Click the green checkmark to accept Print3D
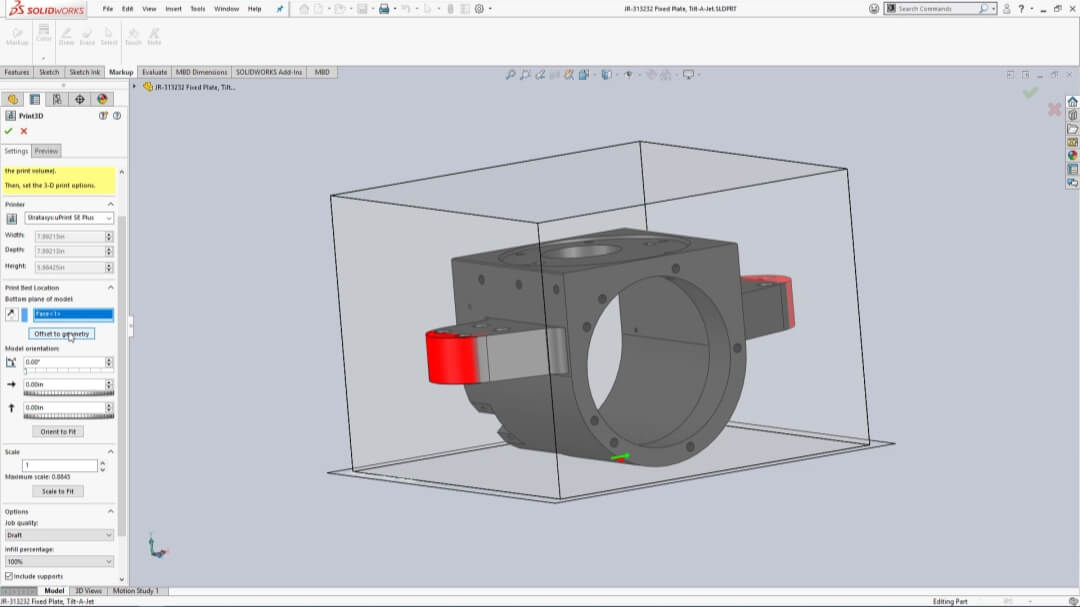Image resolution: width=1080 pixels, height=607 pixels. point(8,130)
